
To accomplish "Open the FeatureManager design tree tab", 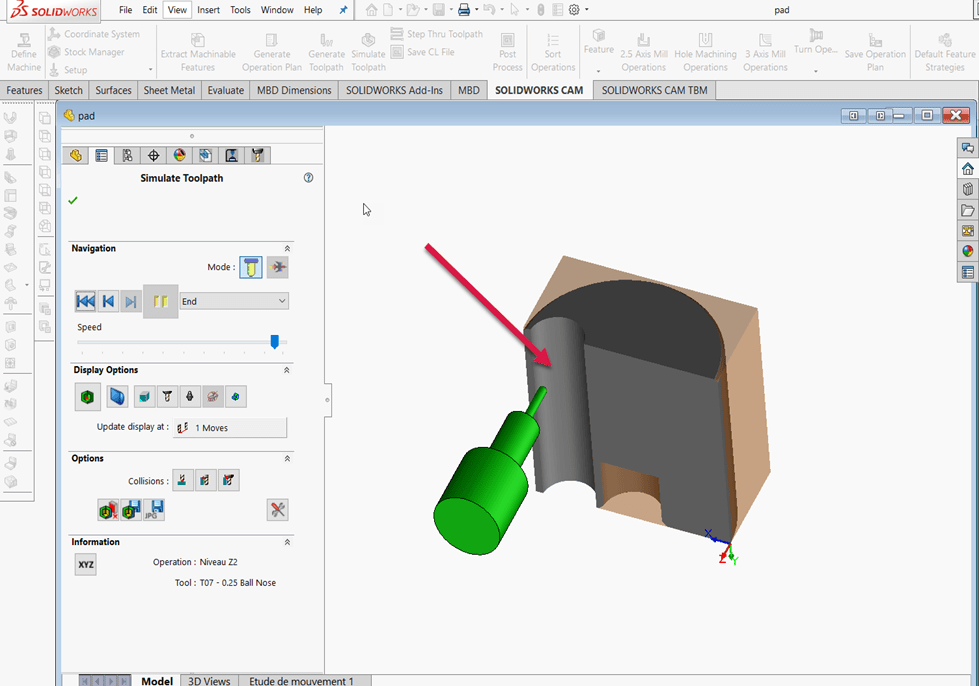I will pos(76,155).
